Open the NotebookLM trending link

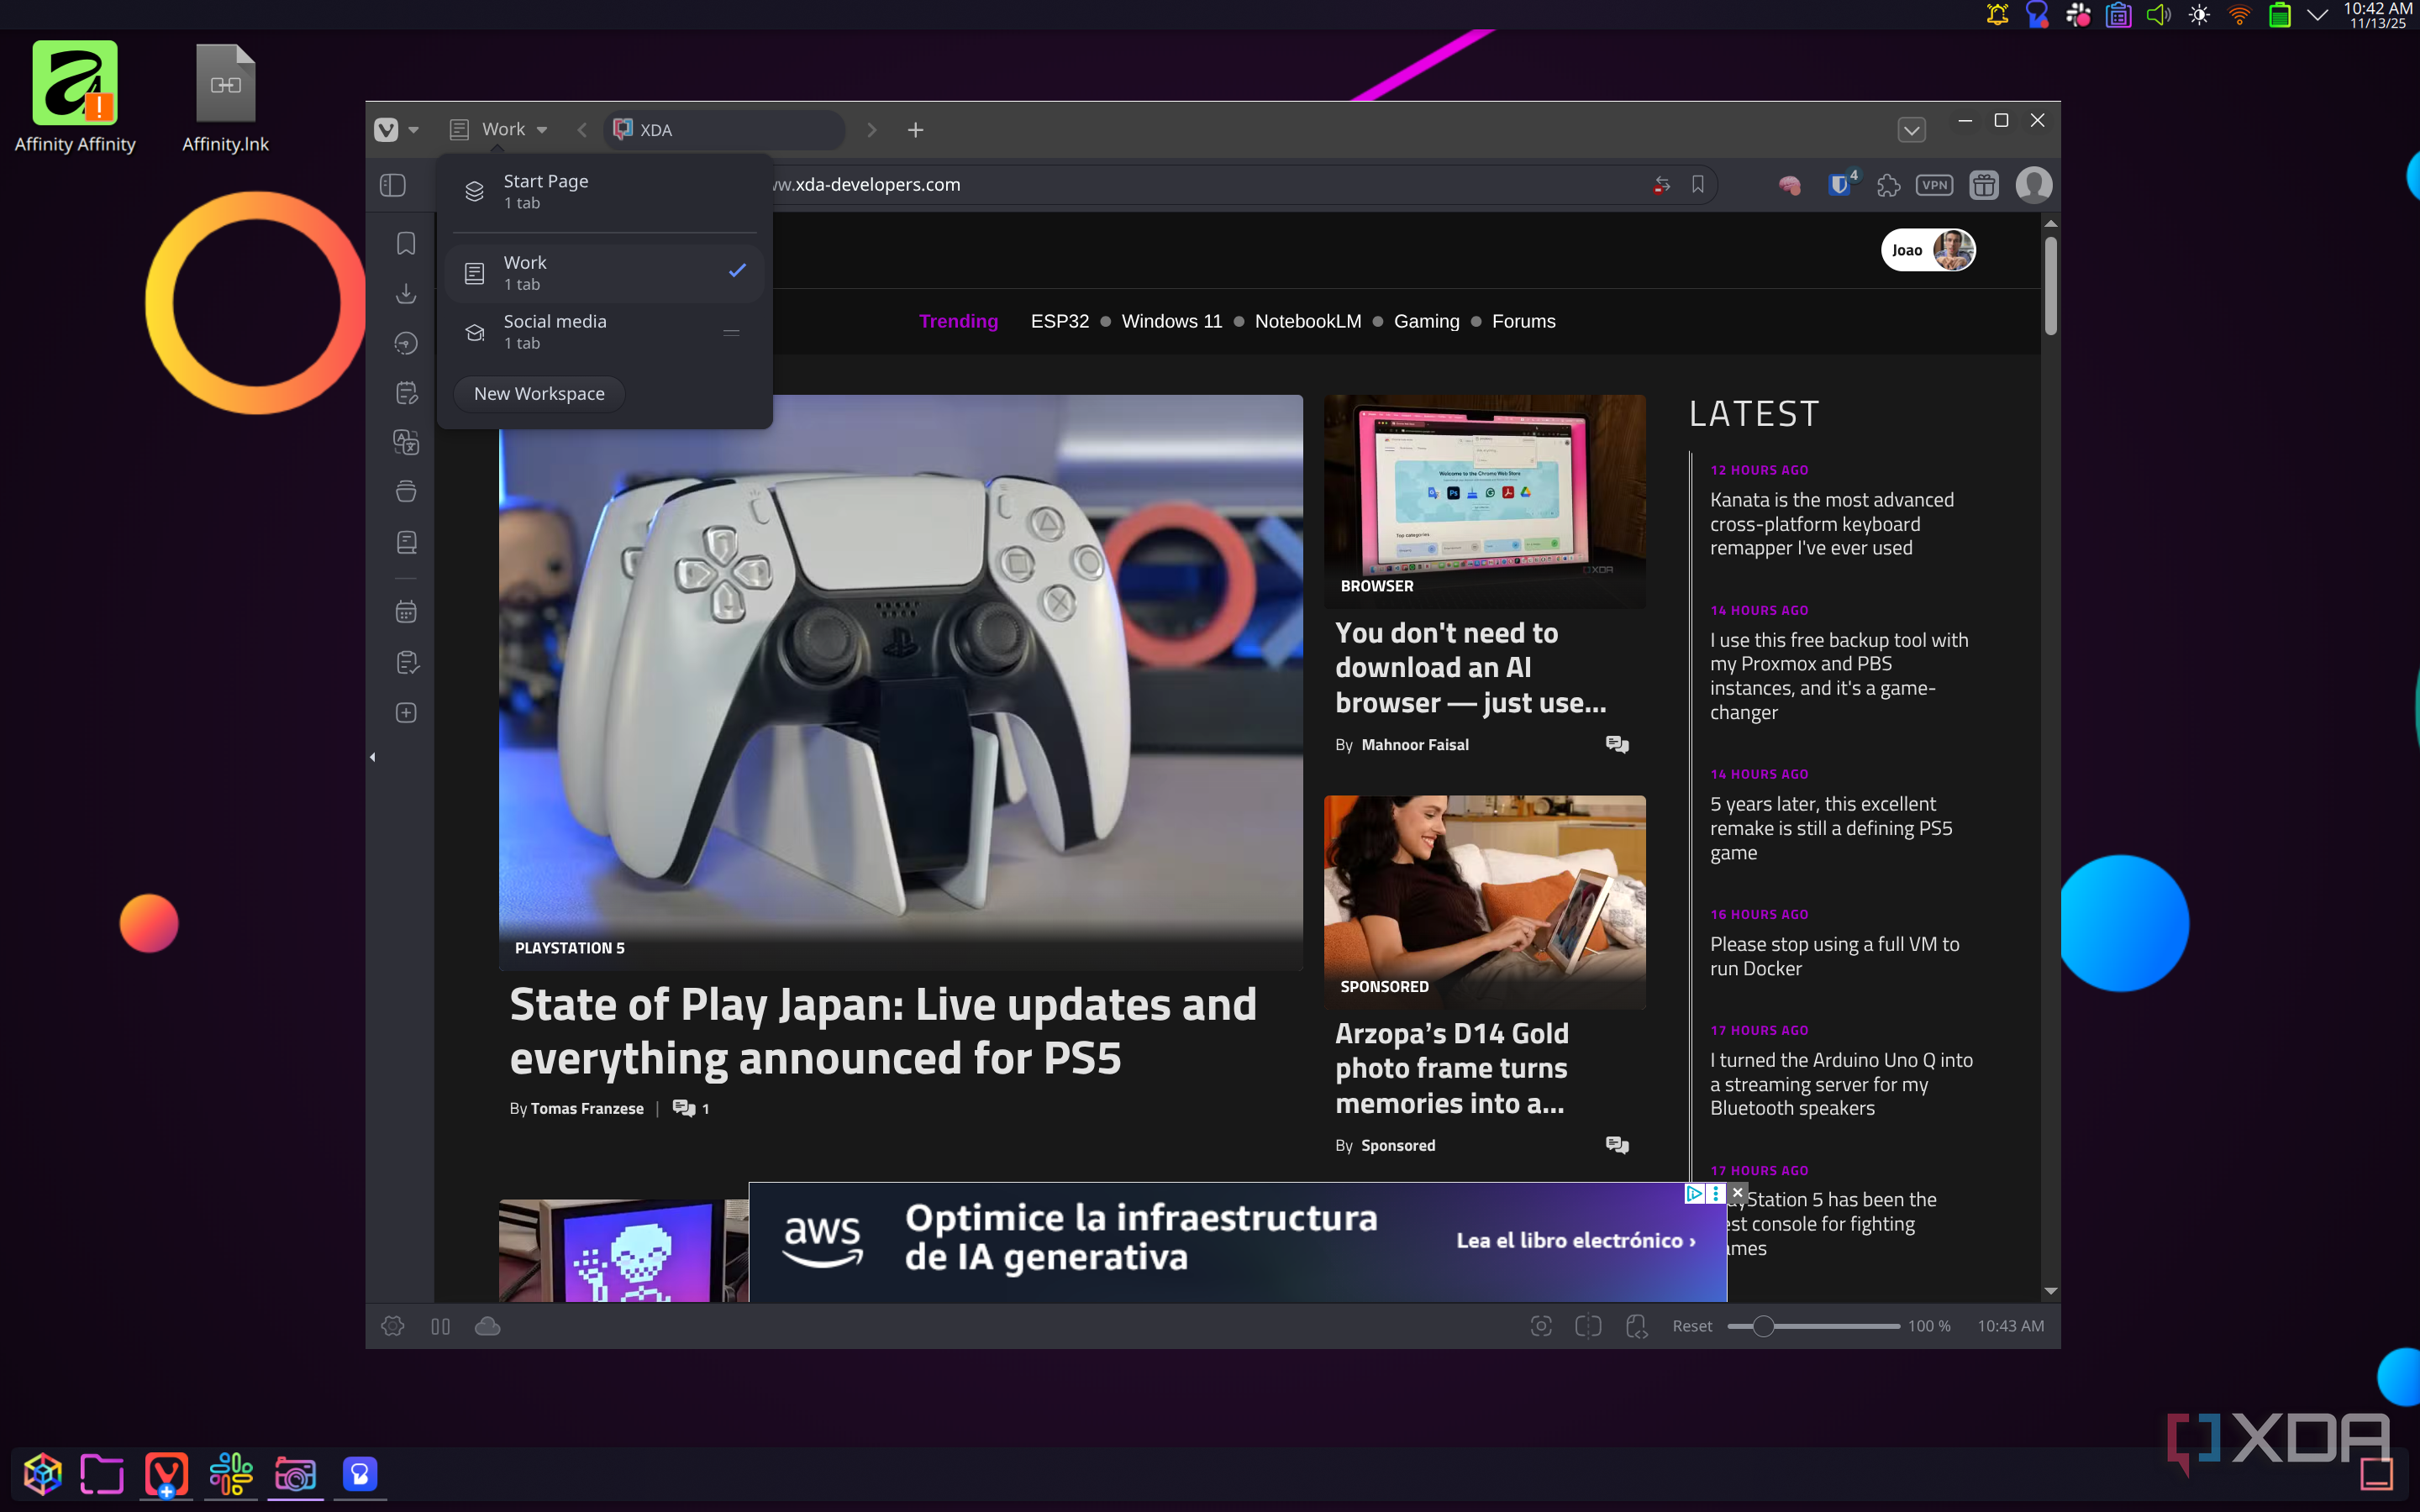pos(1307,321)
